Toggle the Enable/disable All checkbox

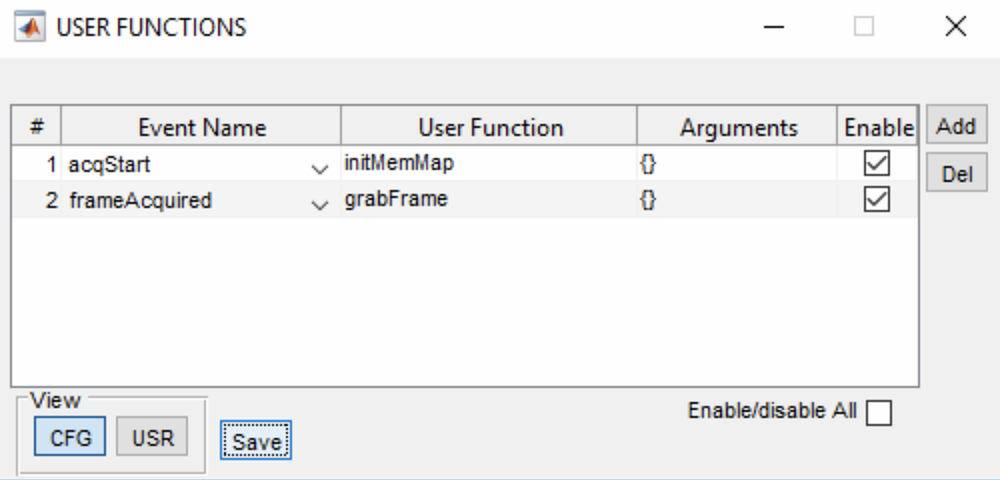click(x=879, y=412)
